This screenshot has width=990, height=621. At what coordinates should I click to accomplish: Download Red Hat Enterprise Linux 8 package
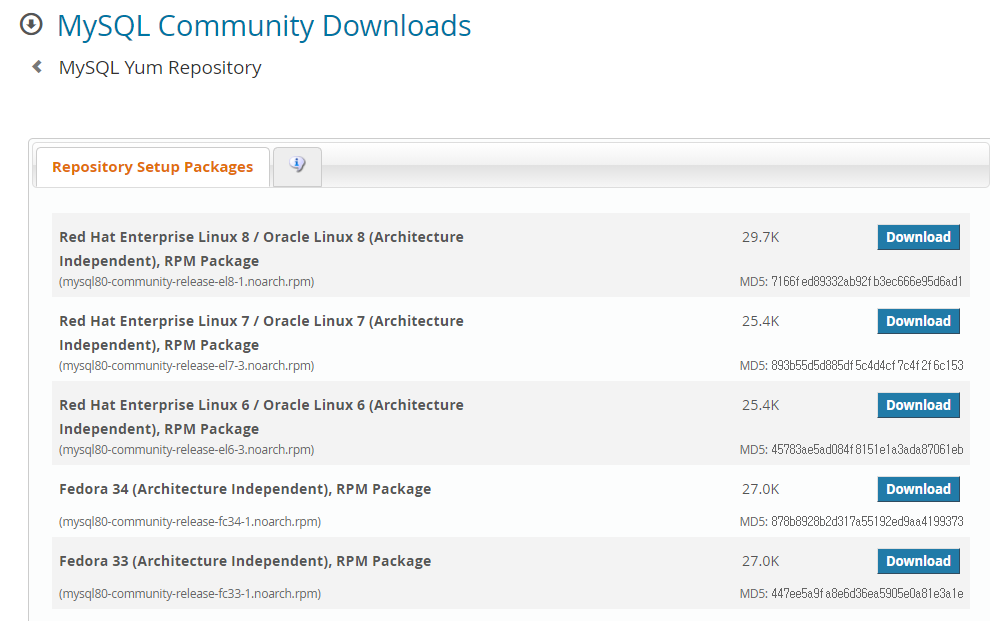918,237
